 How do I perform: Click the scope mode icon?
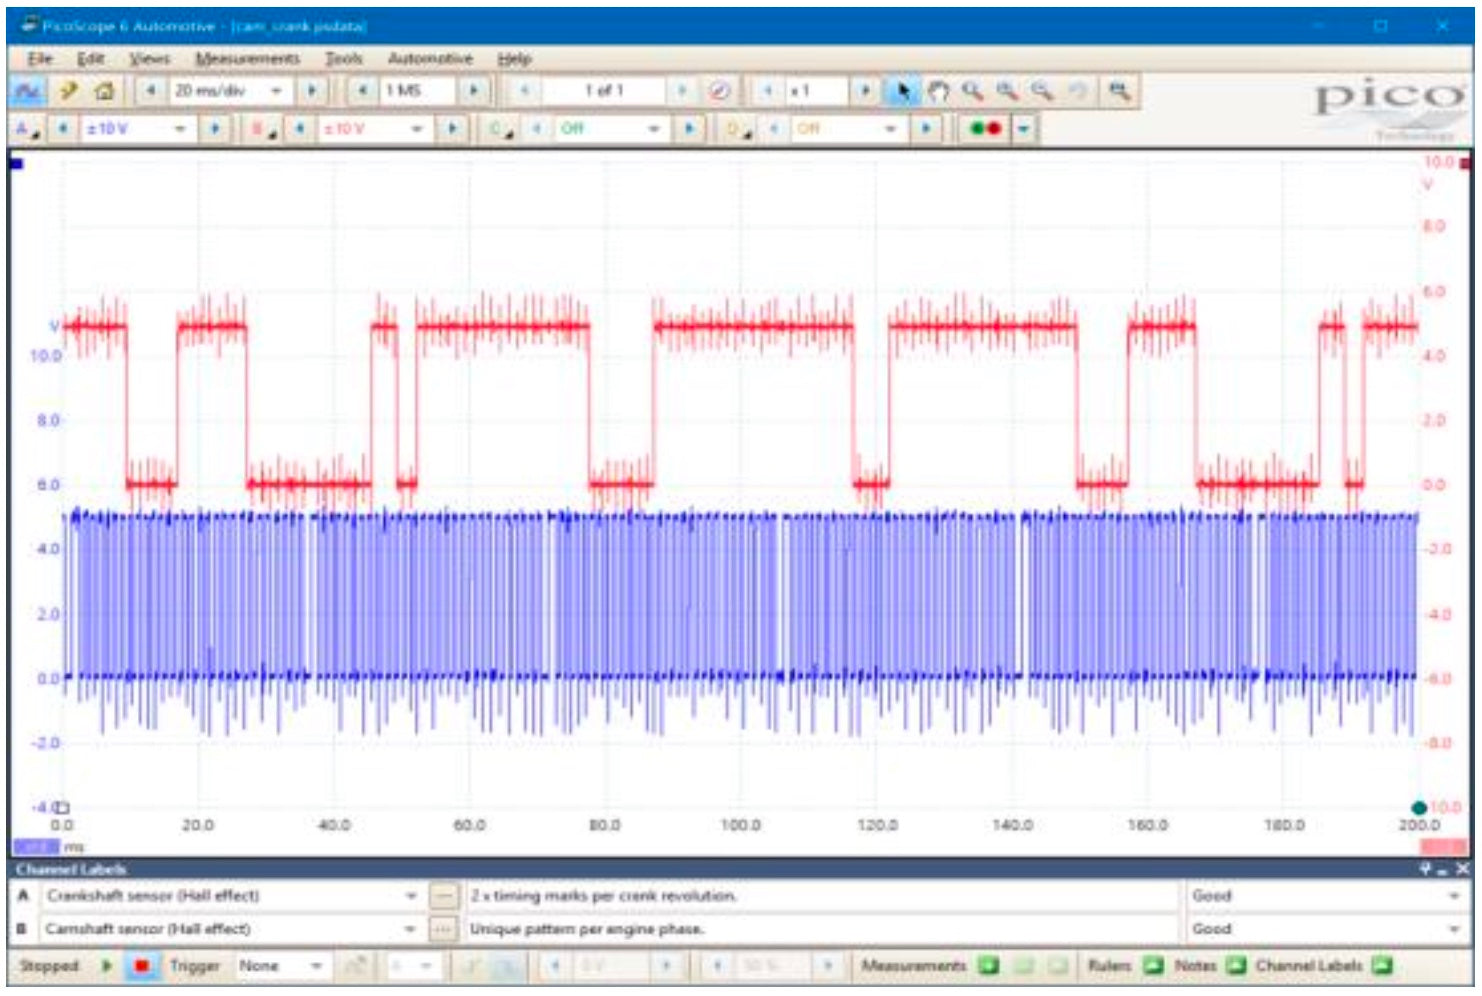point(27,91)
